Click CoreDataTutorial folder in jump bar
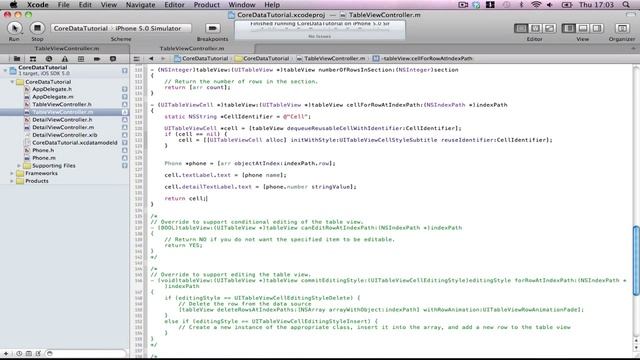 [x=262, y=58]
